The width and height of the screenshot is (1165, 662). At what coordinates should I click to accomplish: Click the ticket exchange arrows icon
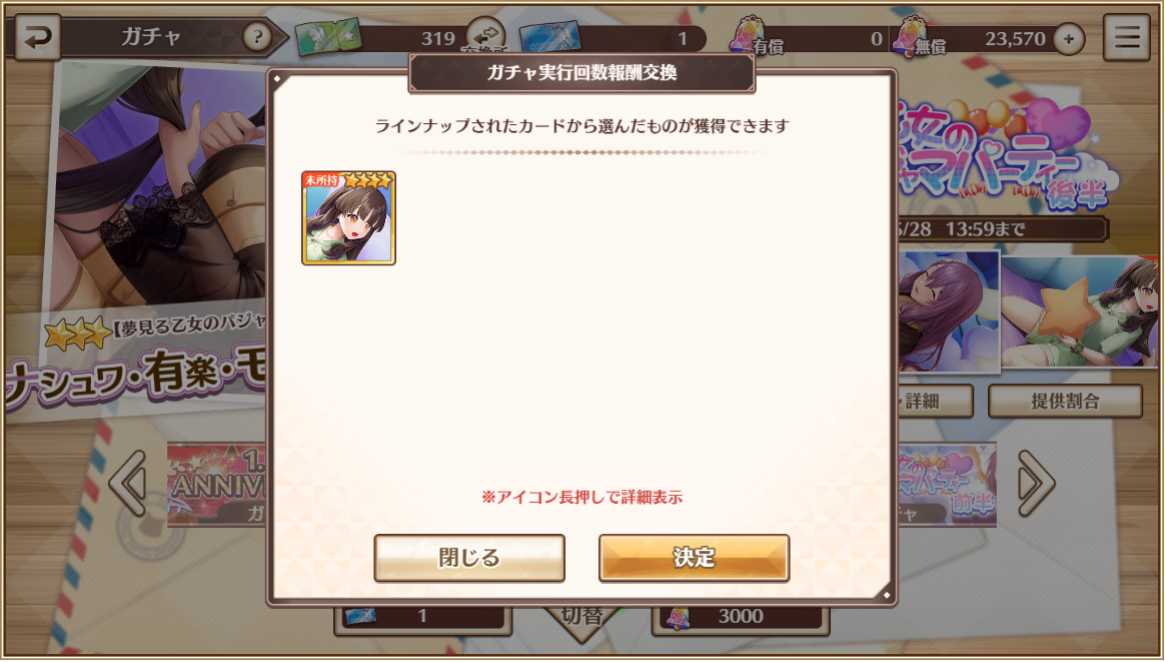(487, 34)
